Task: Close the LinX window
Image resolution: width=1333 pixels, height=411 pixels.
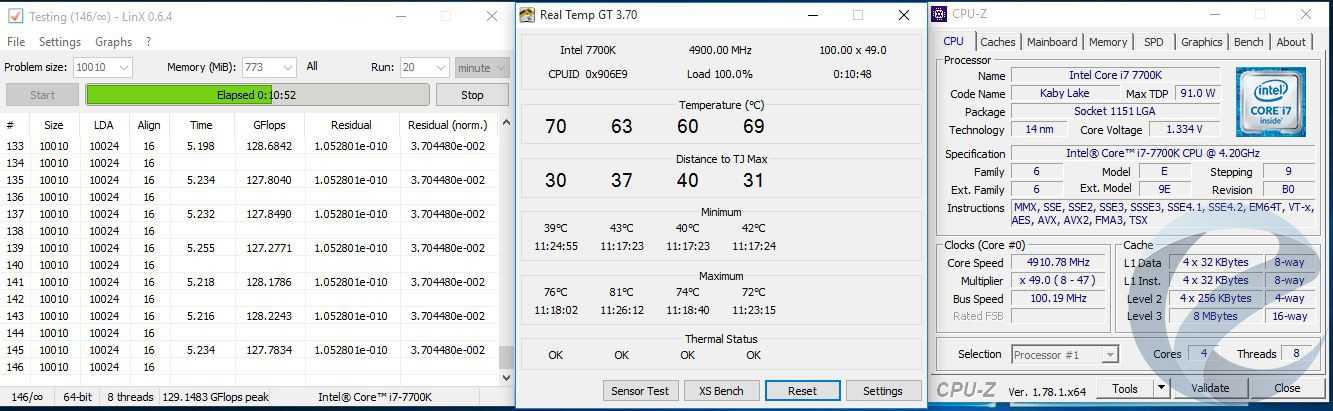Action: (x=491, y=16)
